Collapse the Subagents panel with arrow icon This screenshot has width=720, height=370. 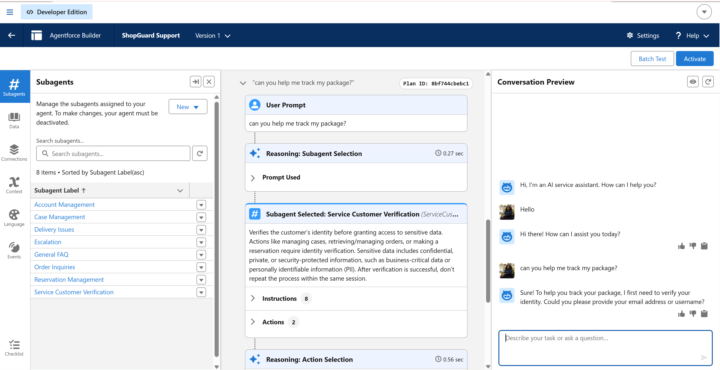(x=196, y=82)
